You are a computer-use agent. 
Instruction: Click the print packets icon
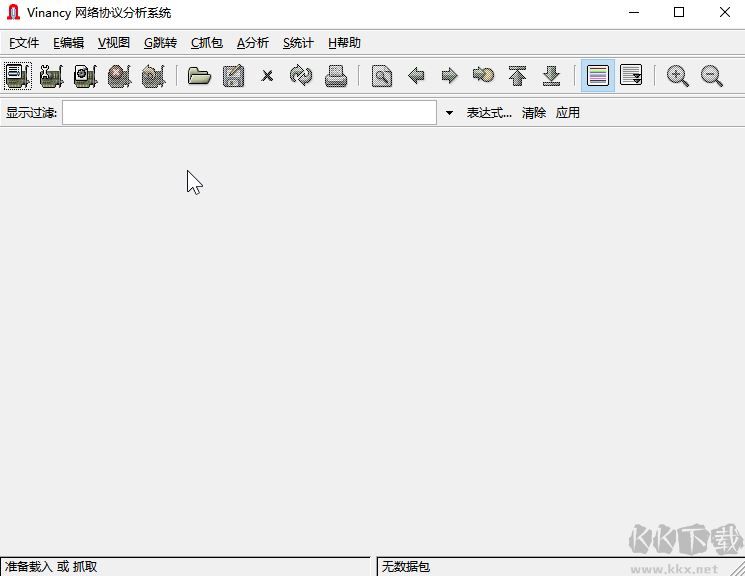point(335,76)
